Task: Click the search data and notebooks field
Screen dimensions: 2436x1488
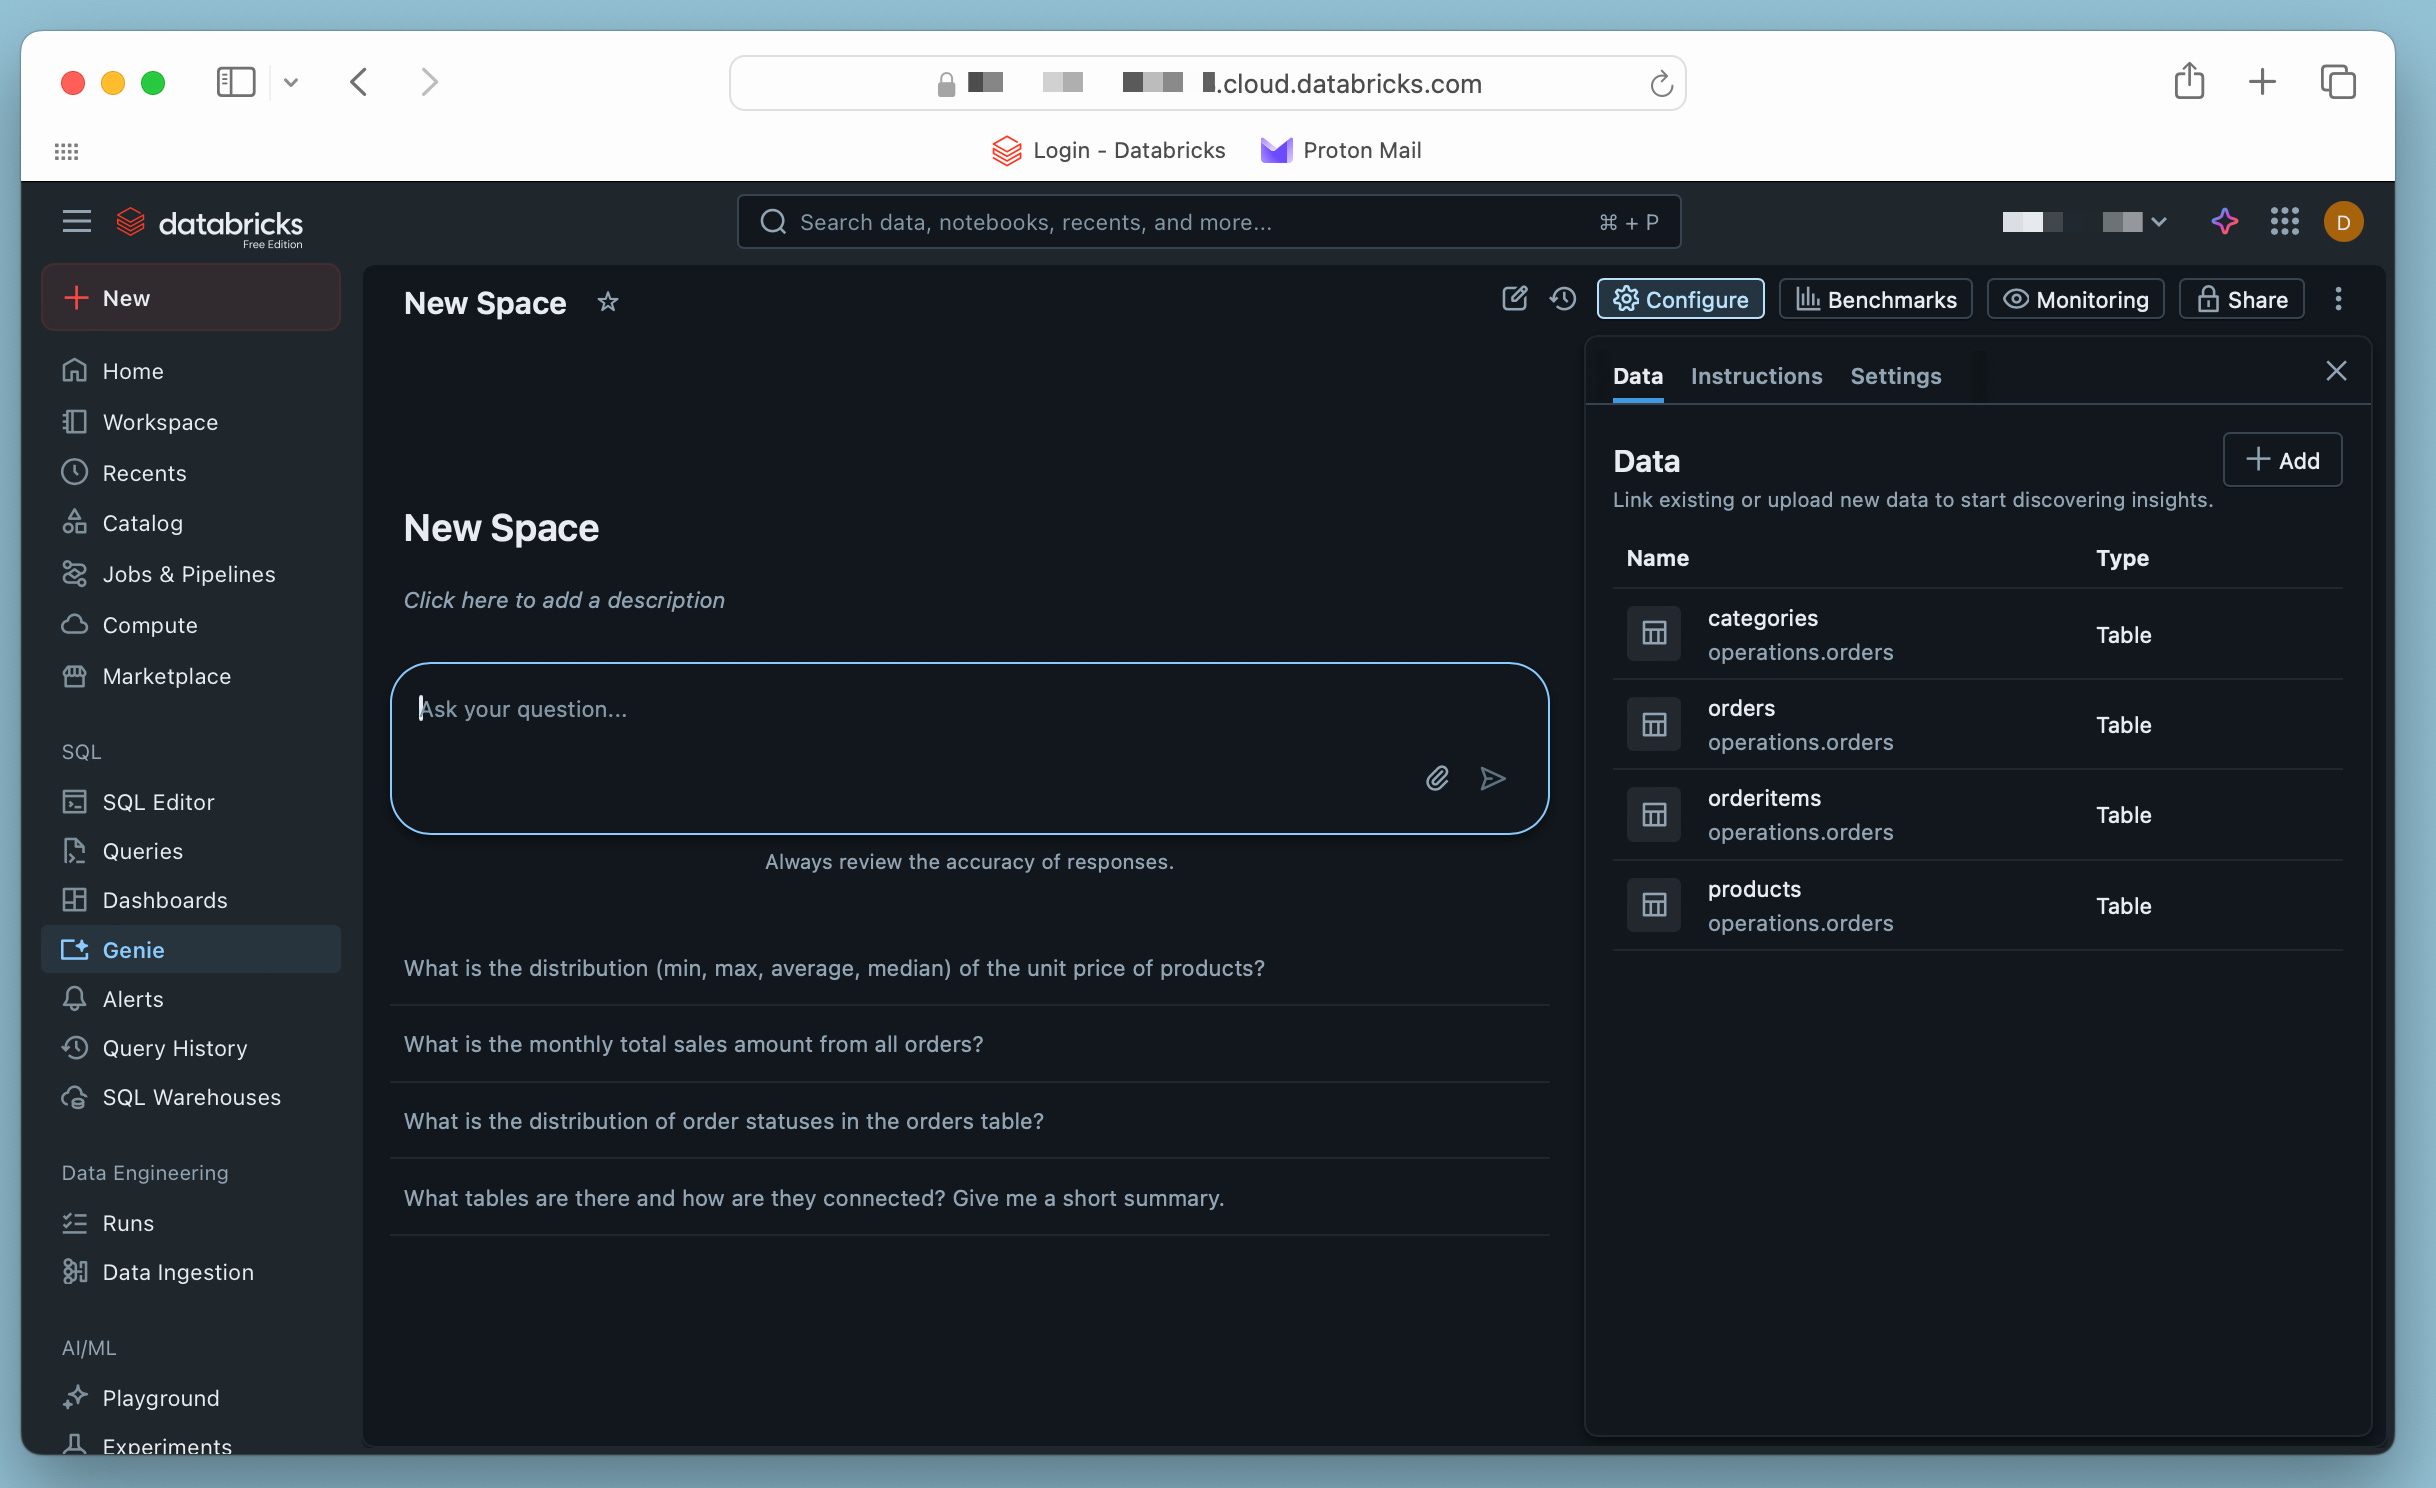Action: pyautogui.click(x=1208, y=221)
